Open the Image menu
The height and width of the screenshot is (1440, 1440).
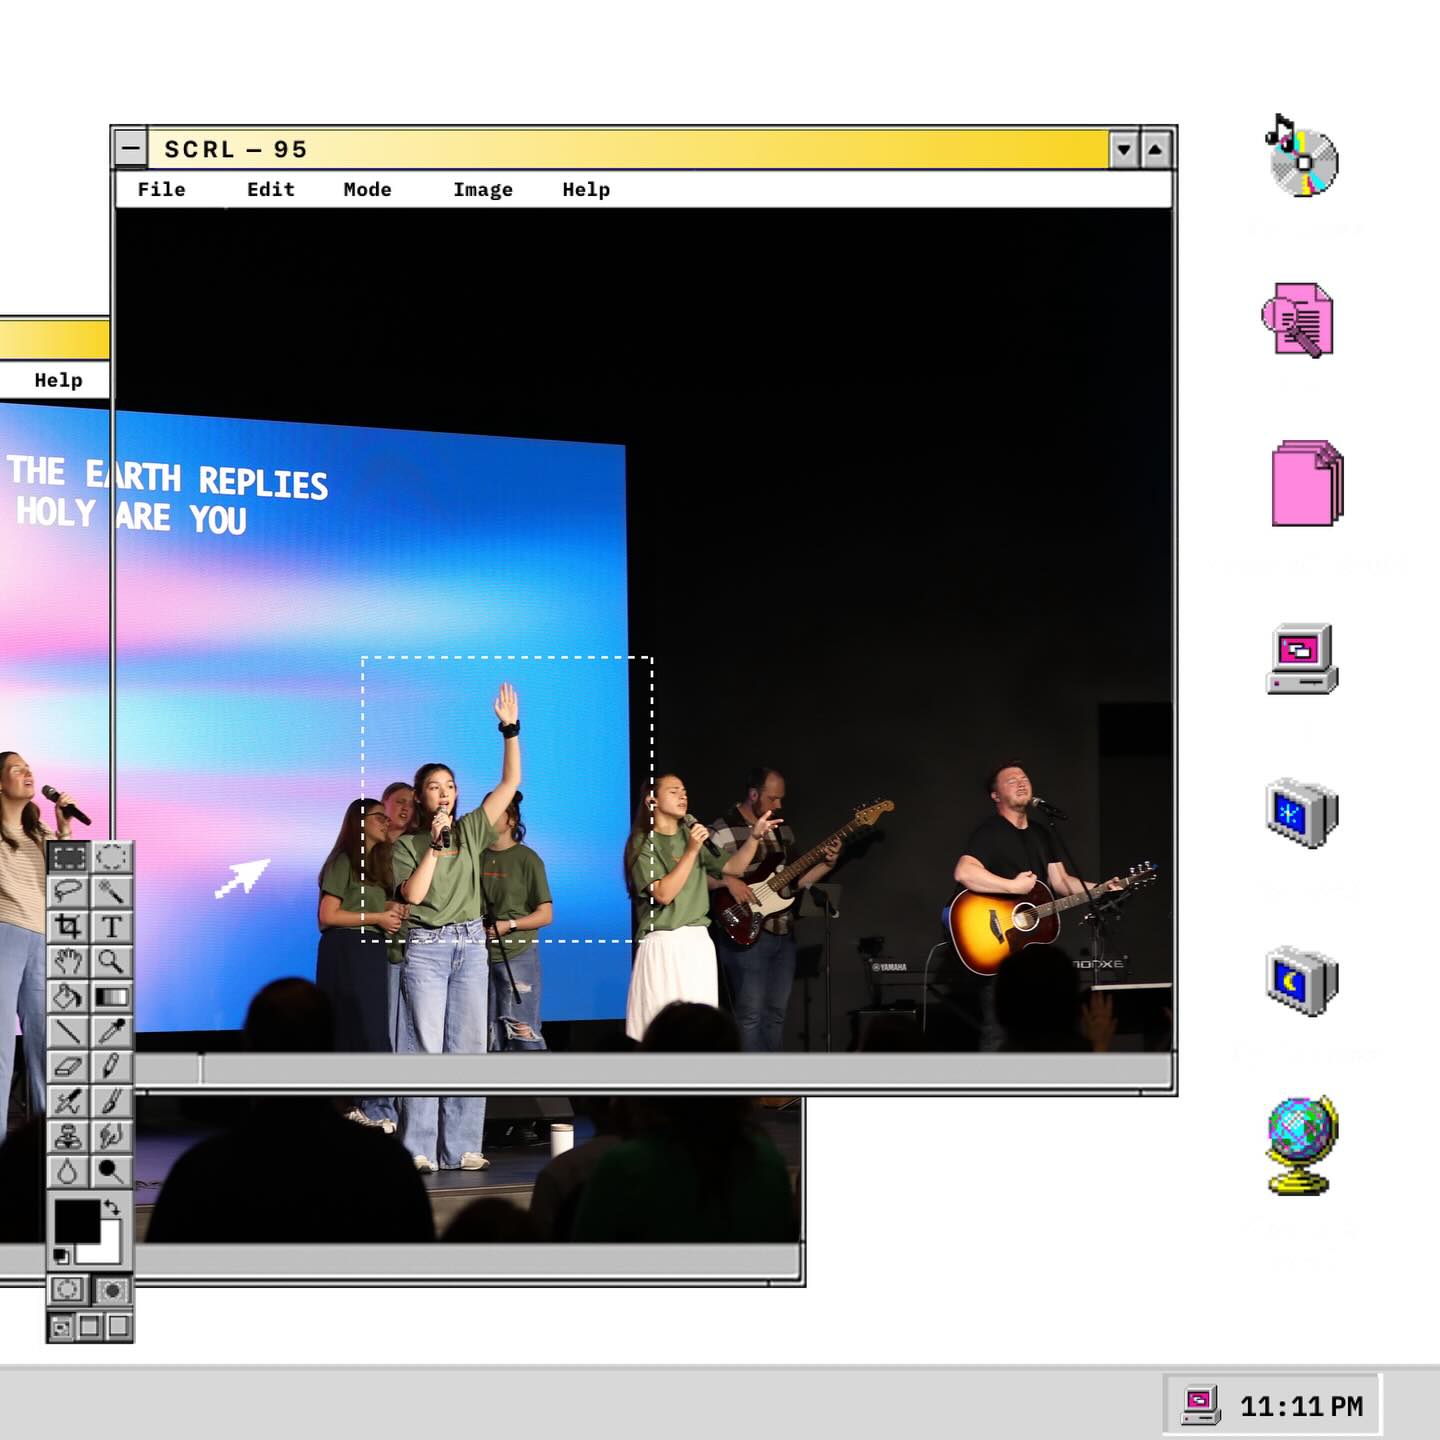[483, 190]
